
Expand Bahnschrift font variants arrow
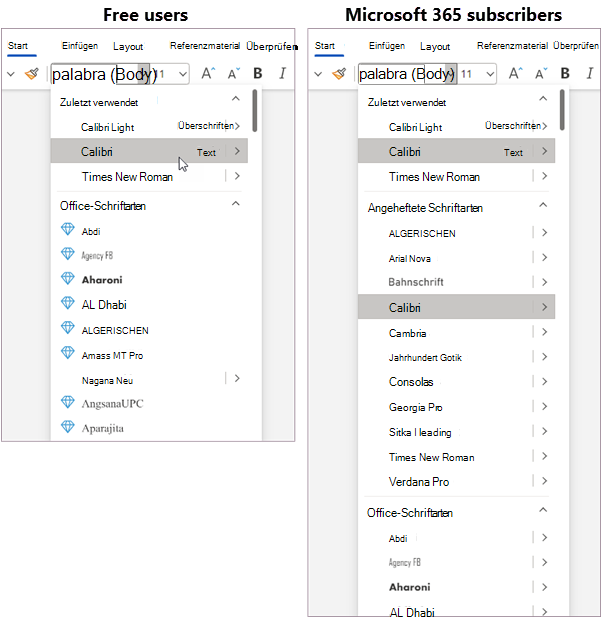tap(544, 282)
